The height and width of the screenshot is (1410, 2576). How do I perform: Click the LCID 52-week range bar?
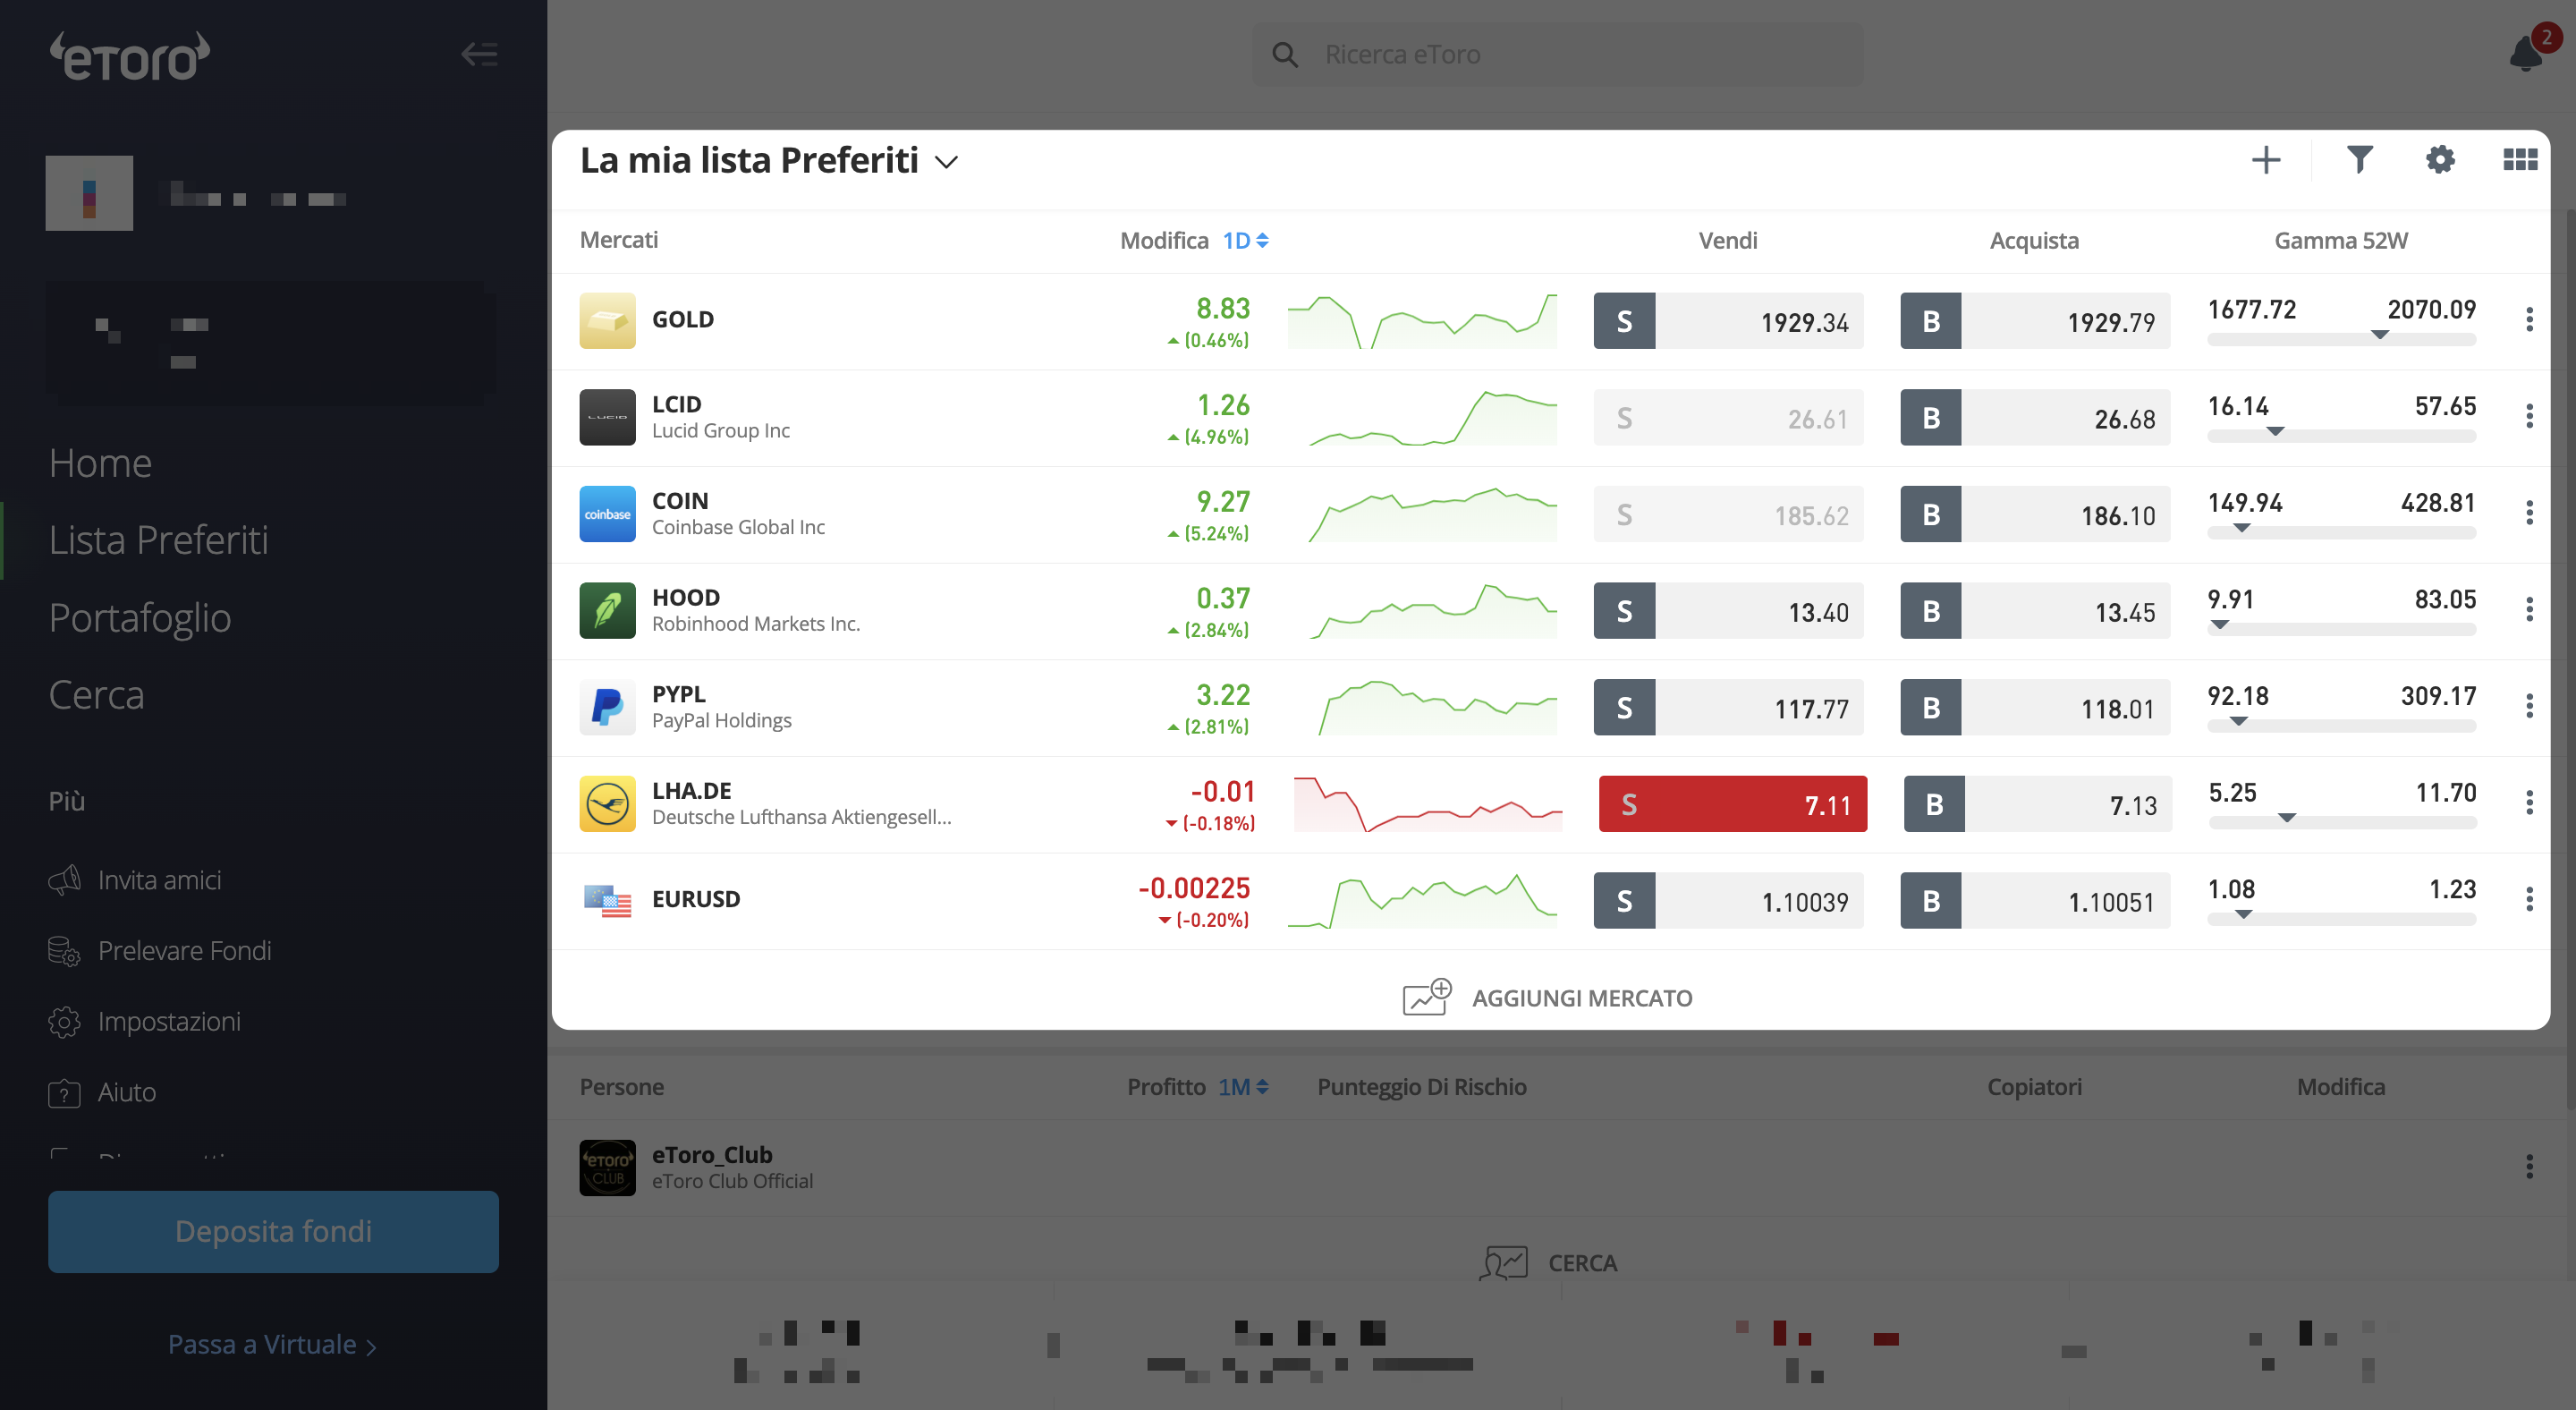(2341, 436)
